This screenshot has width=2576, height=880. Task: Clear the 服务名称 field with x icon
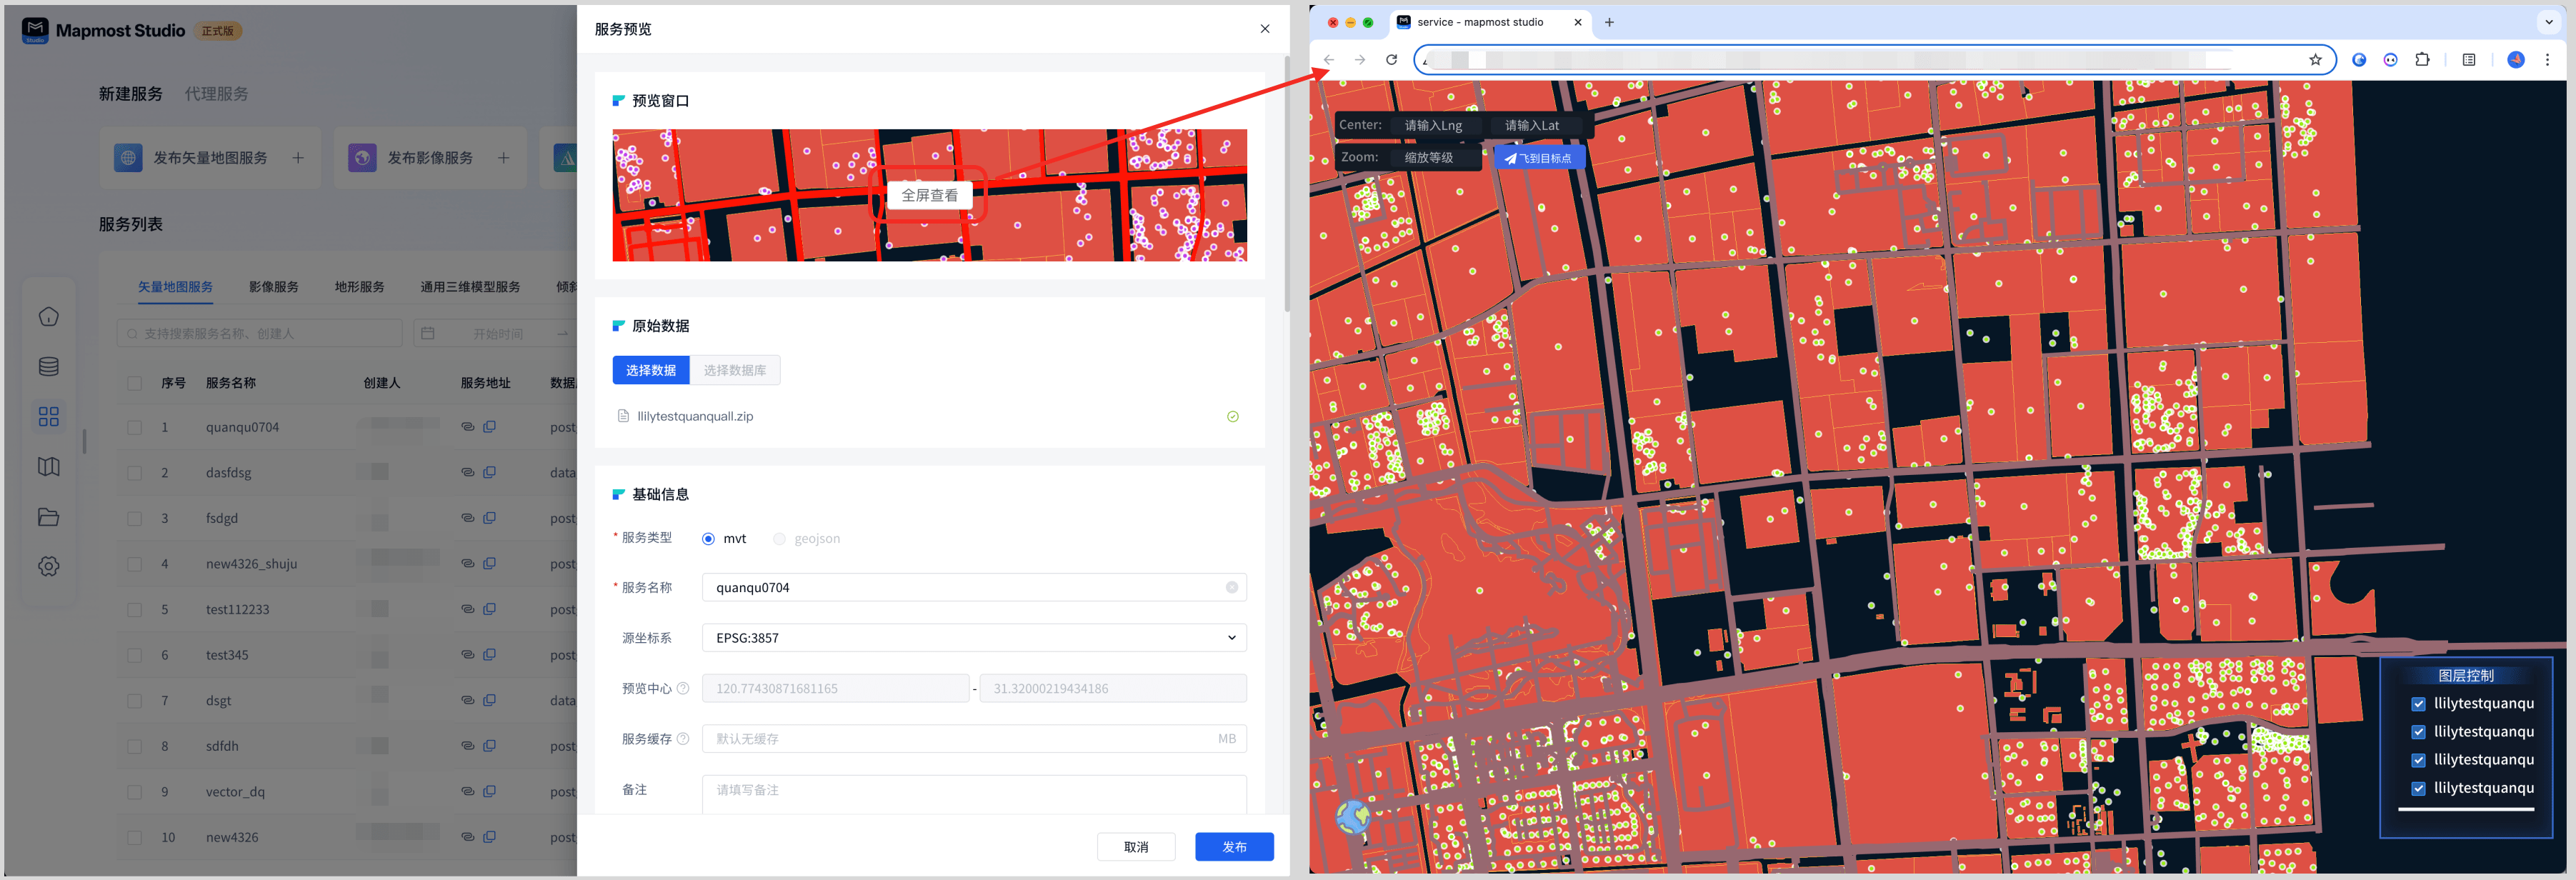coord(1232,588)
